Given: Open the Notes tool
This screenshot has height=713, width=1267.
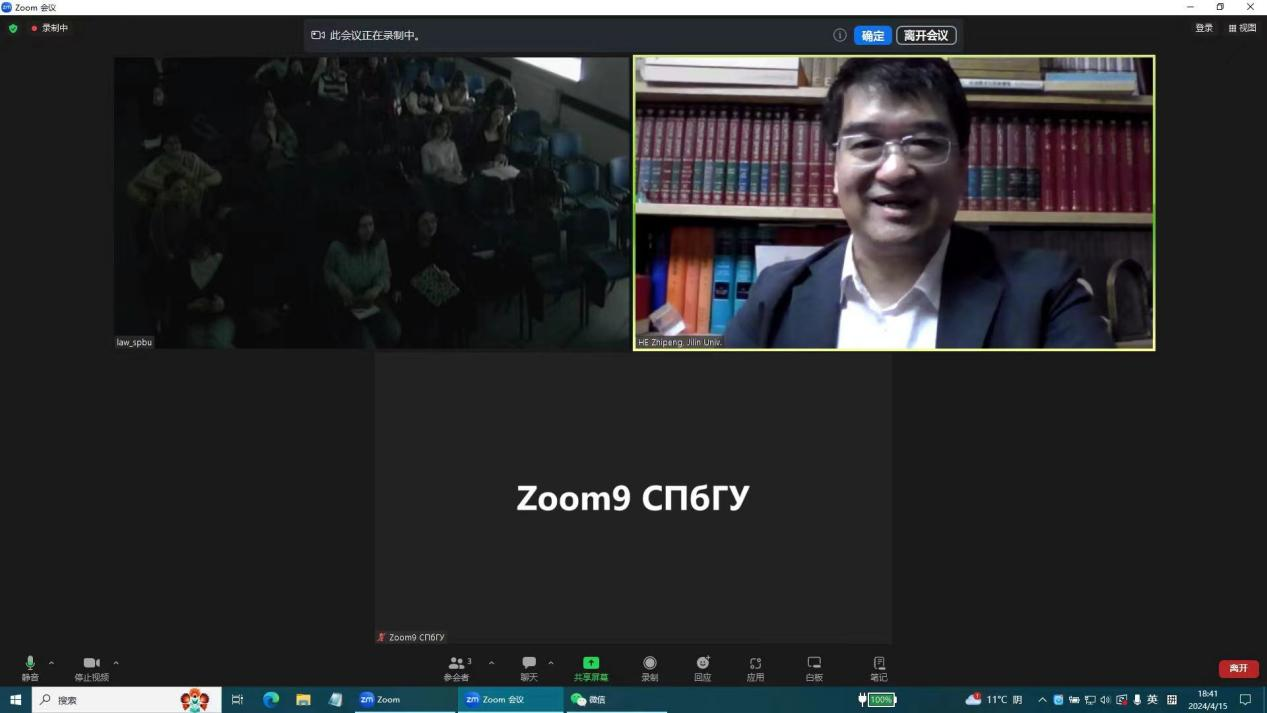Looking at the screenshot, I should (x=879, y=667).
